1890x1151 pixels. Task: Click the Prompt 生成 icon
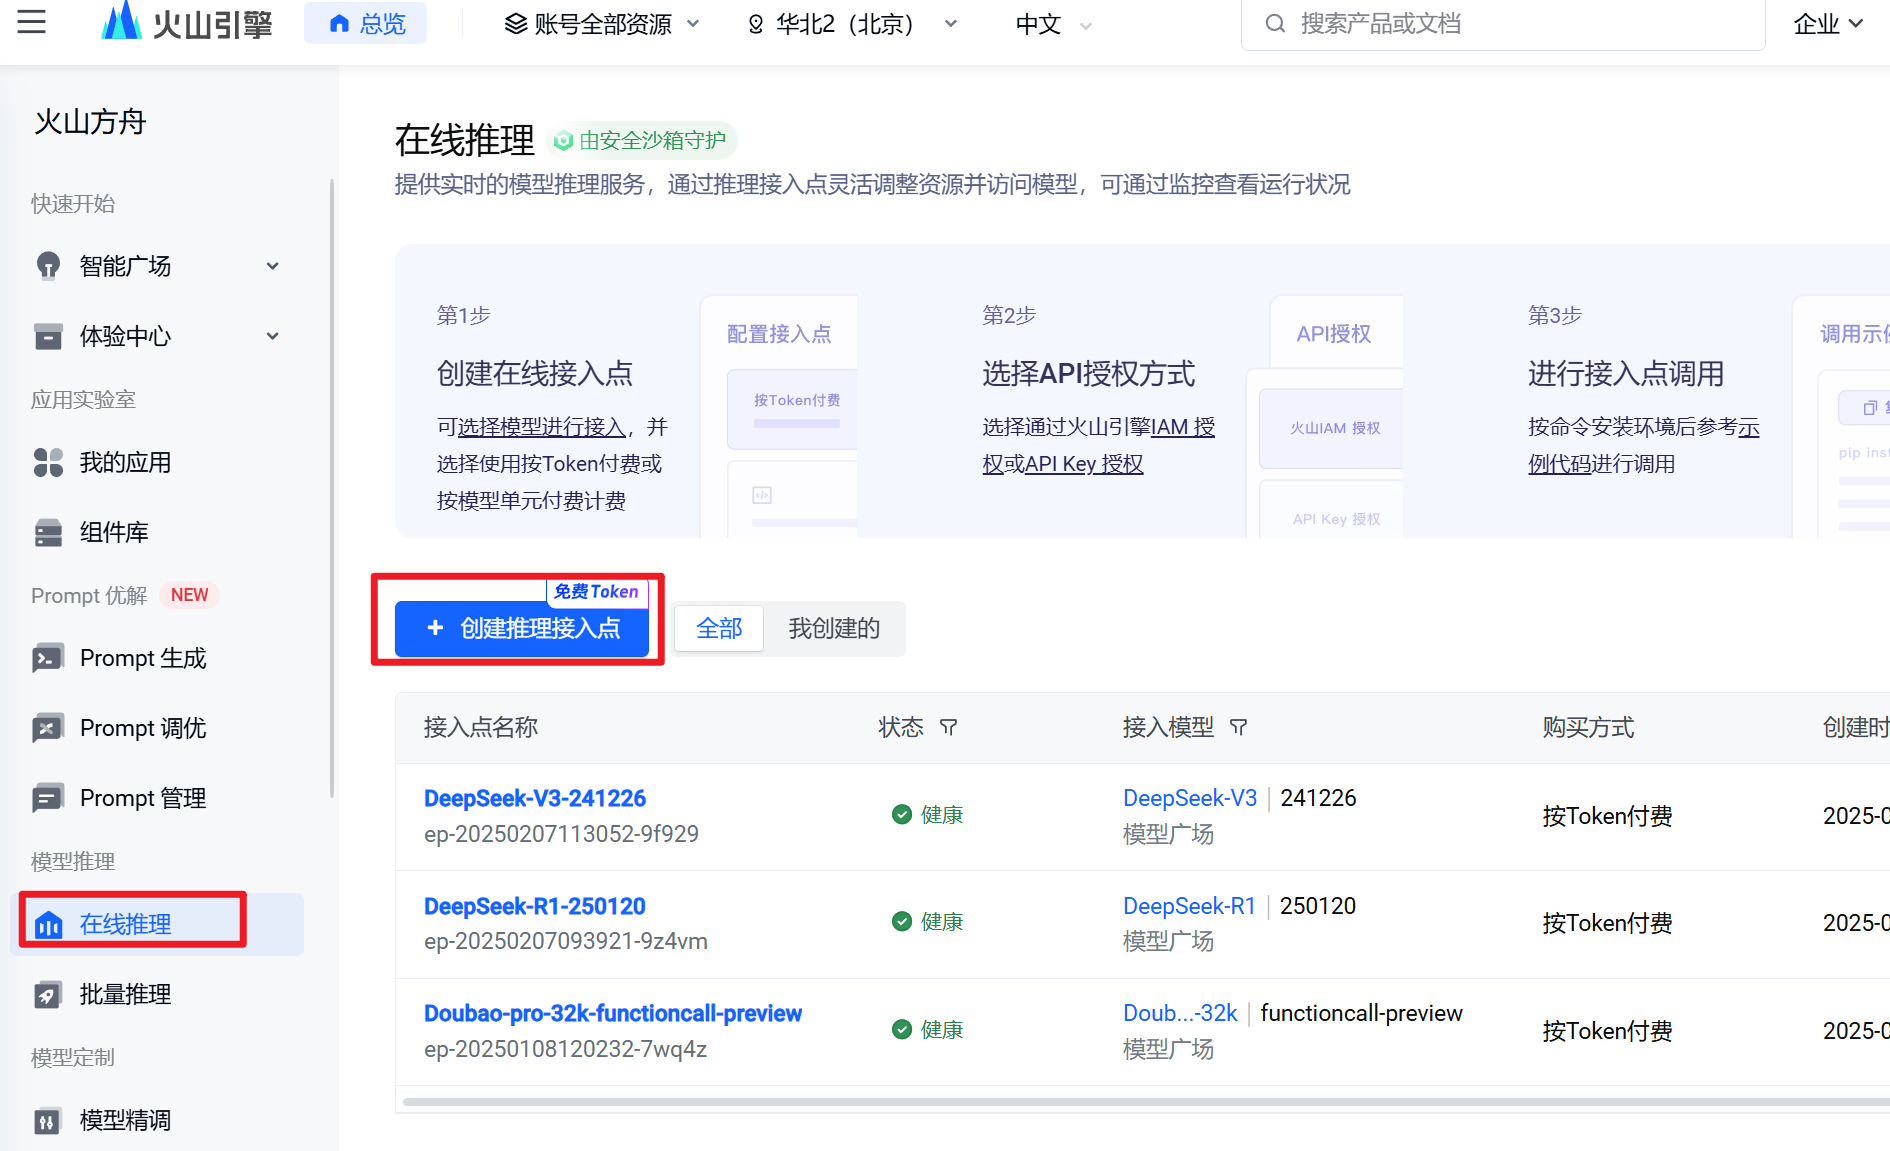(48, 658)
